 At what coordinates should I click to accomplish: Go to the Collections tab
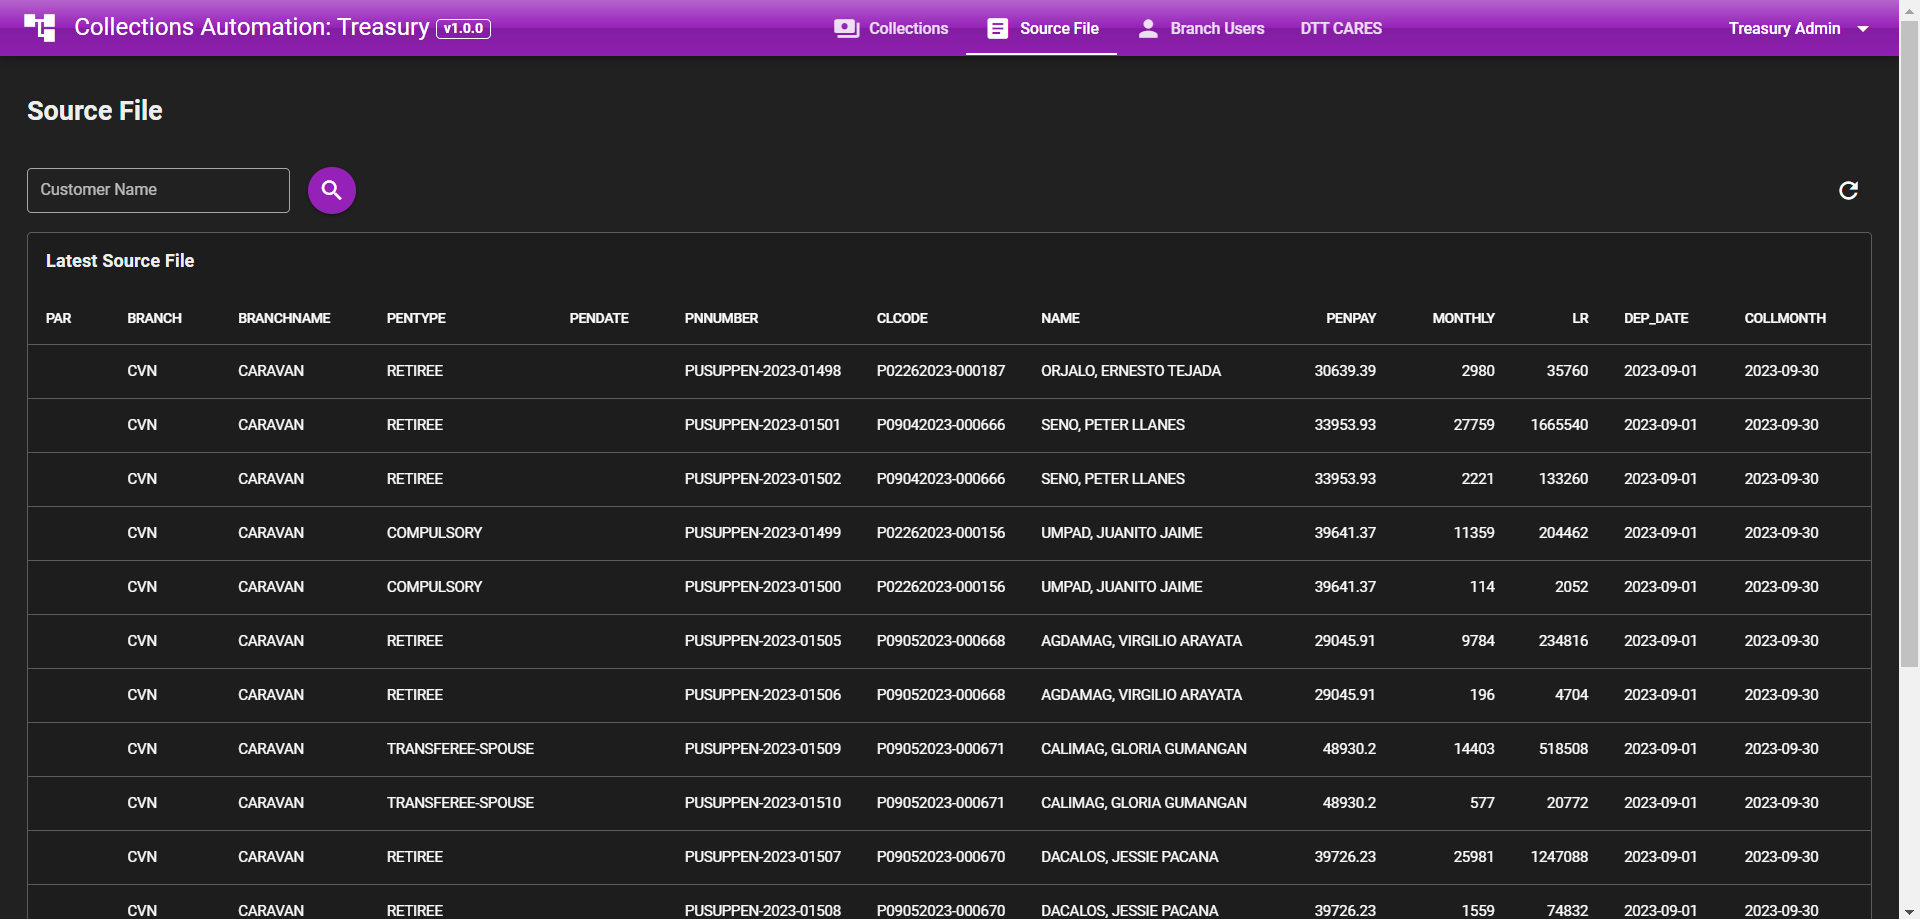click(891, 28)
